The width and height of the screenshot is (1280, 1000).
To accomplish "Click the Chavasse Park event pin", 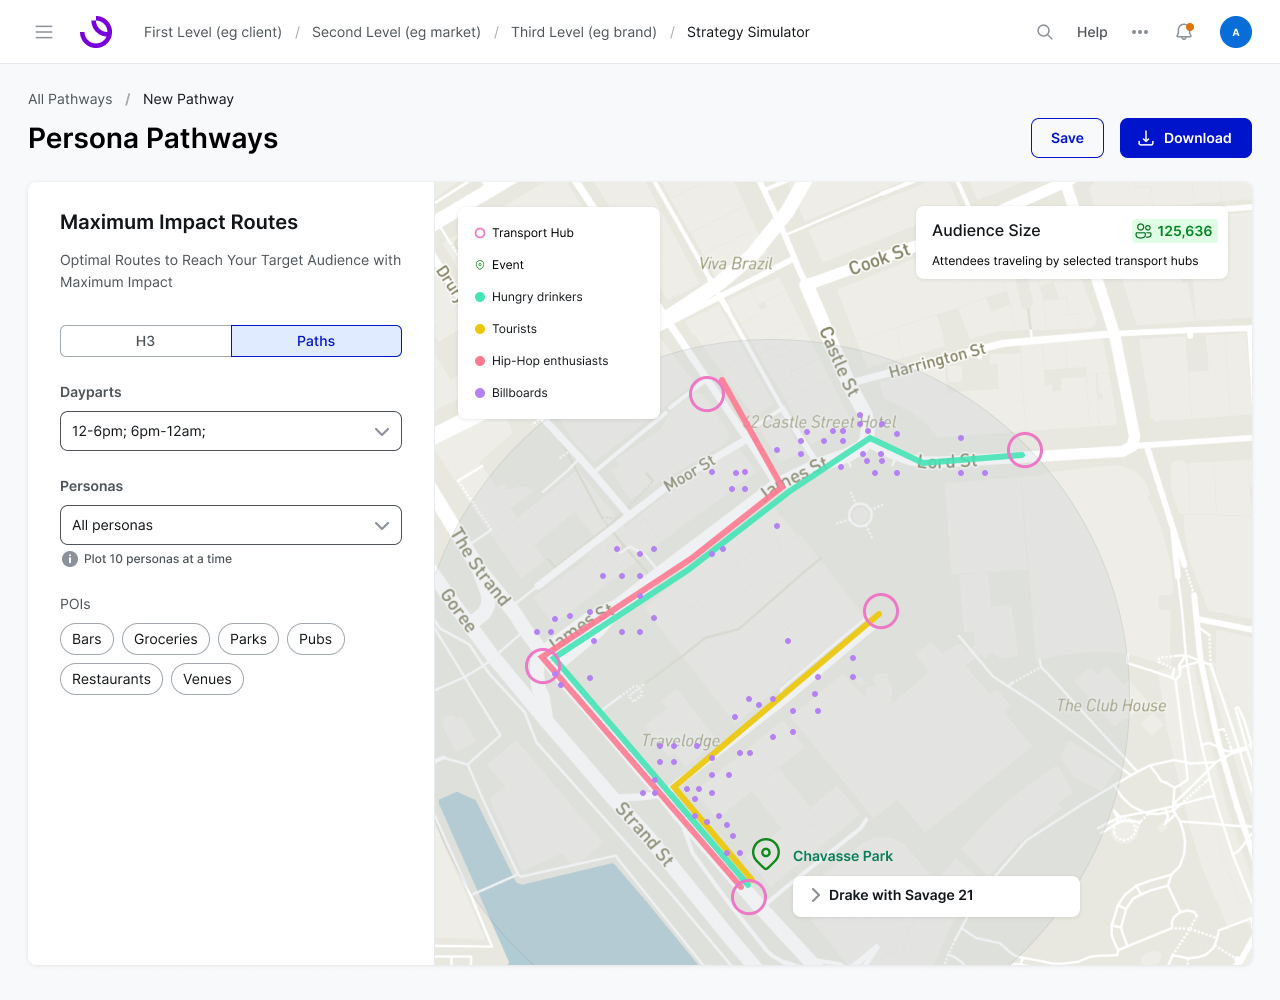I will tap(766, 854).
